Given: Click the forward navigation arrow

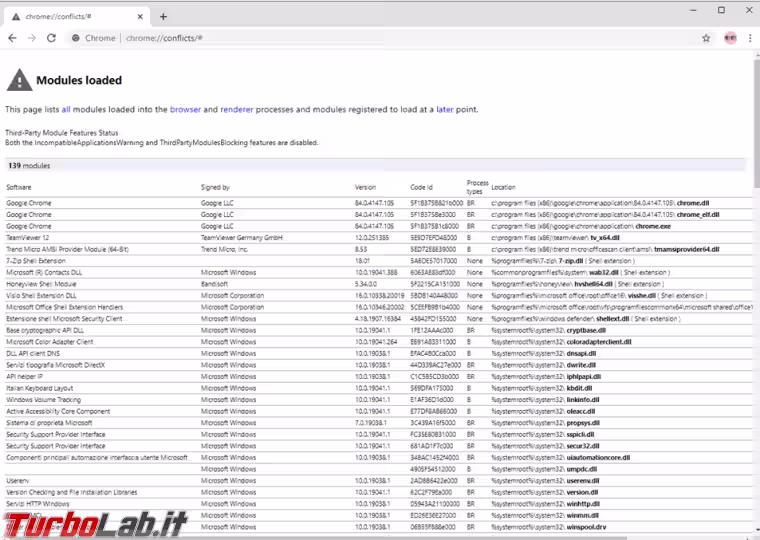Looking at the screenshot, I should click(32, 38).
